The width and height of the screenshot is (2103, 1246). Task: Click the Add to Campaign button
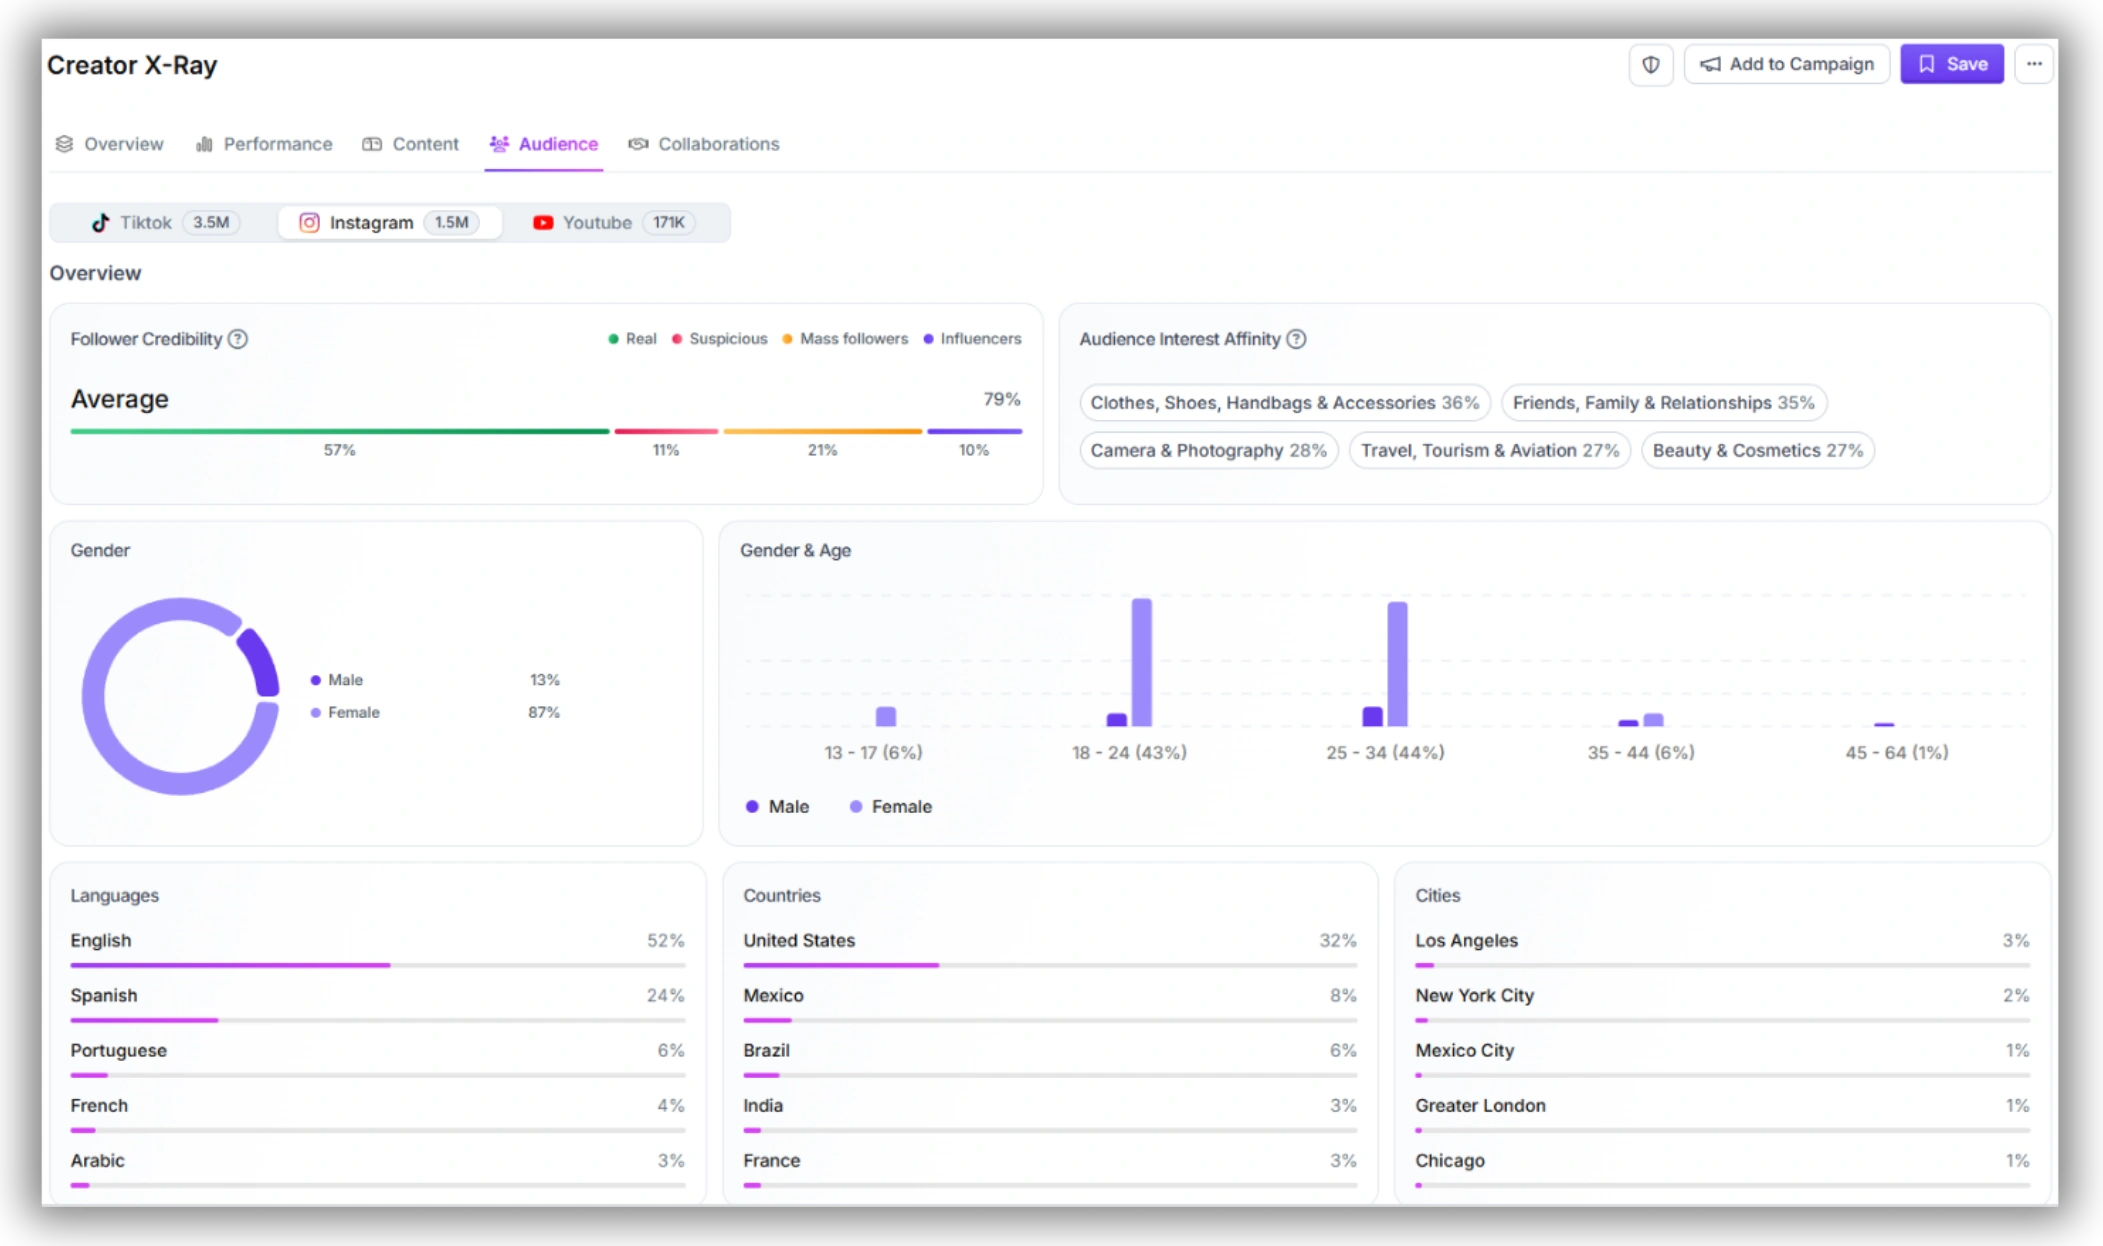pos(1786,64)
